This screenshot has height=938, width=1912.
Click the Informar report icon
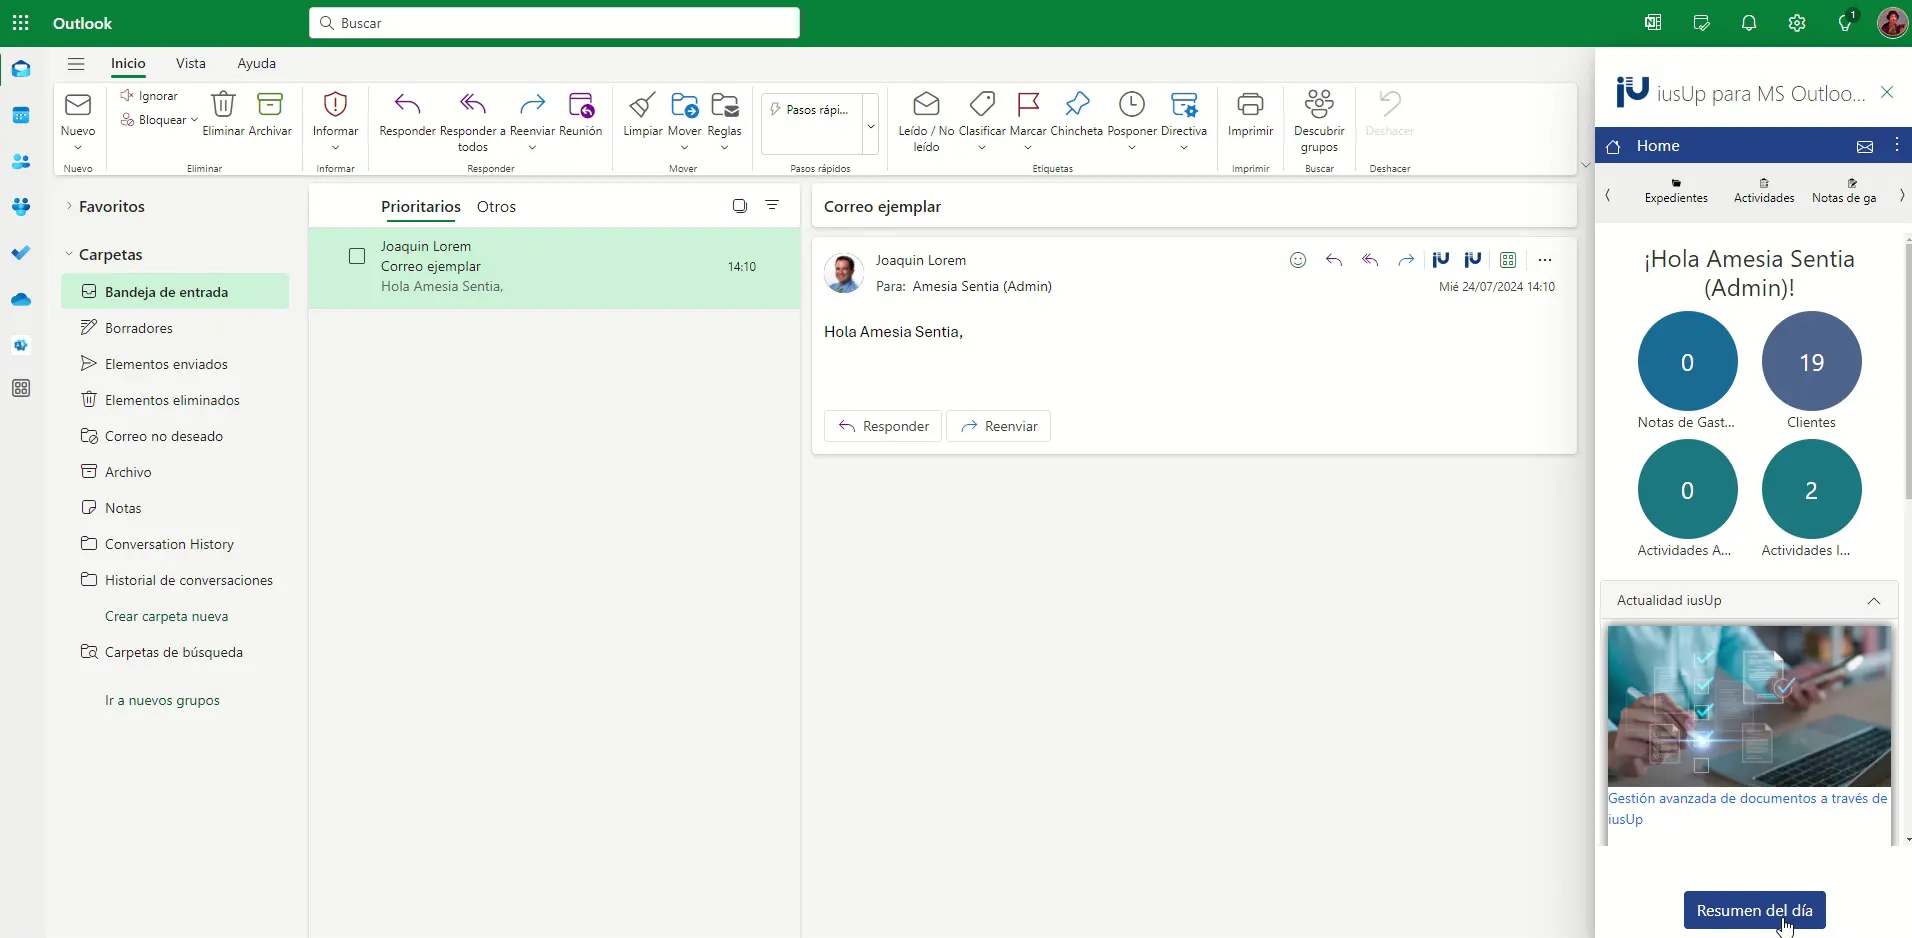[x=335, y=105]
